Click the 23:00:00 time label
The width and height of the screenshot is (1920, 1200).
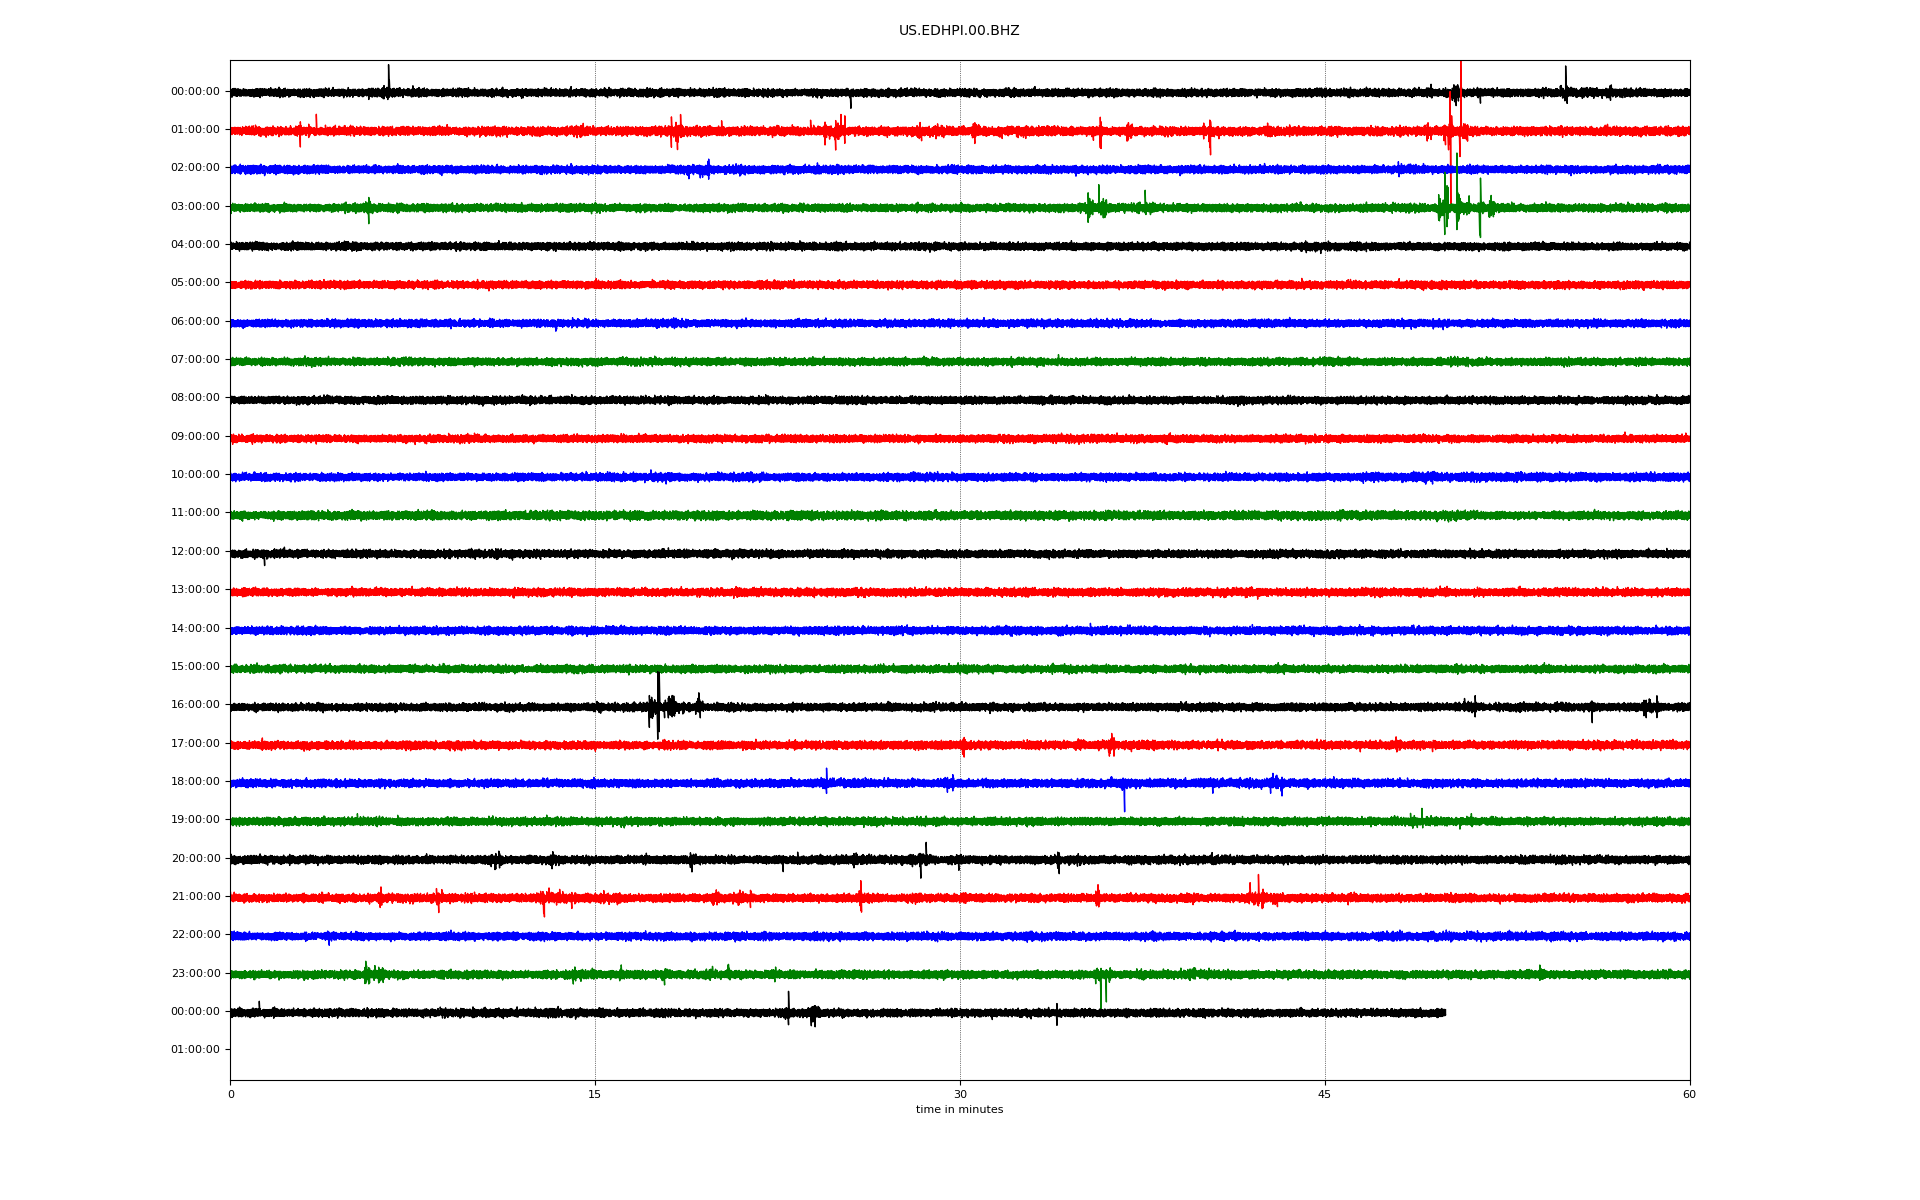195,974
